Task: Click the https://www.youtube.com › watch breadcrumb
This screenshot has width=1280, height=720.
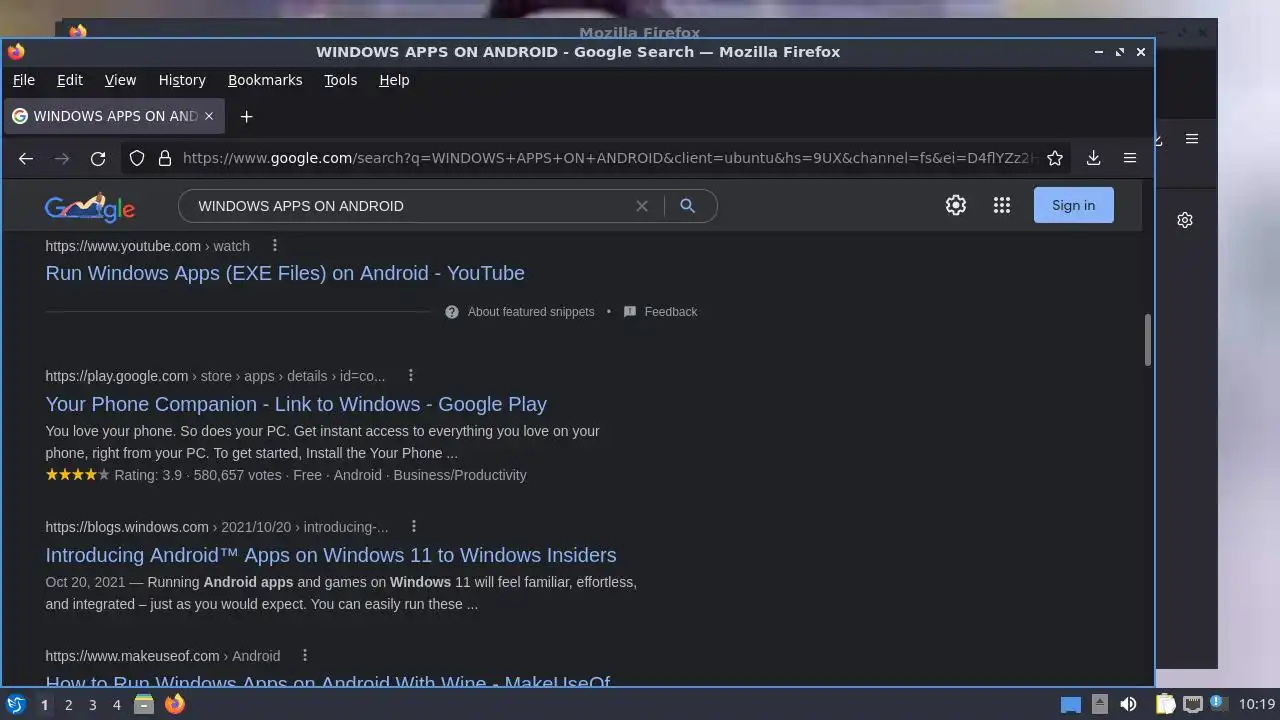Action: [x=148, y=246]
